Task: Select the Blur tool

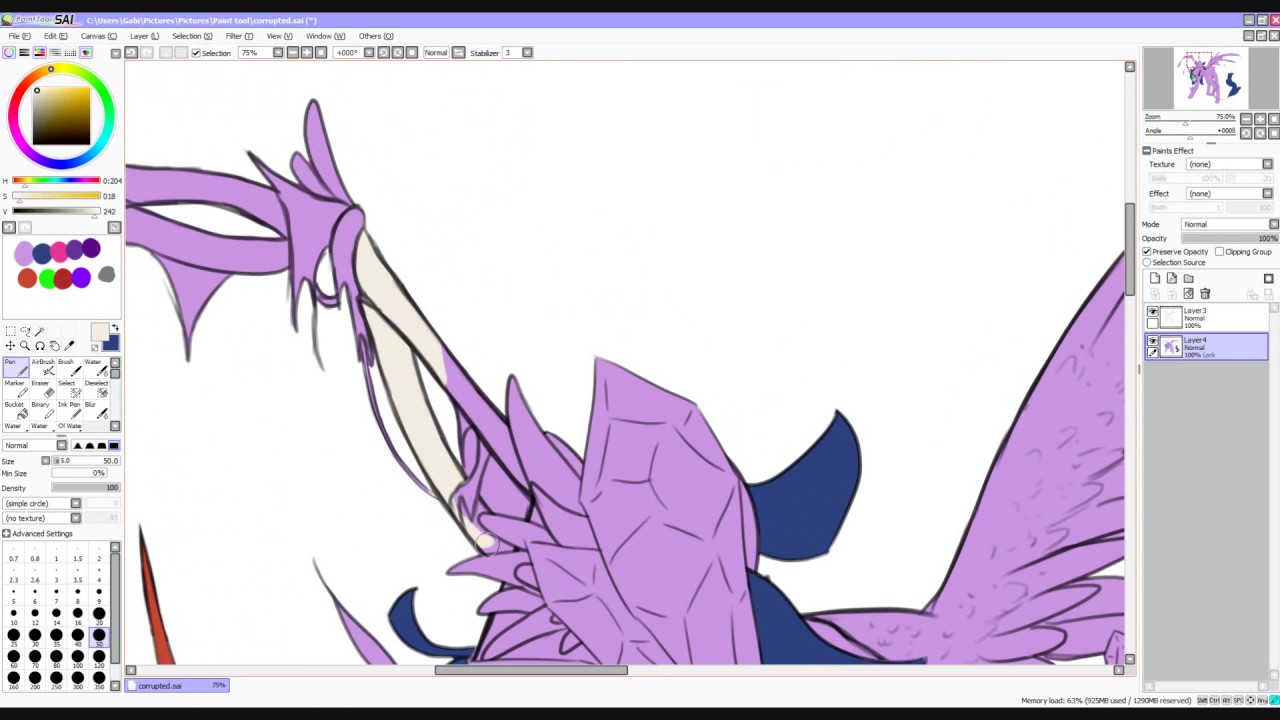Action: click(95, 409)
